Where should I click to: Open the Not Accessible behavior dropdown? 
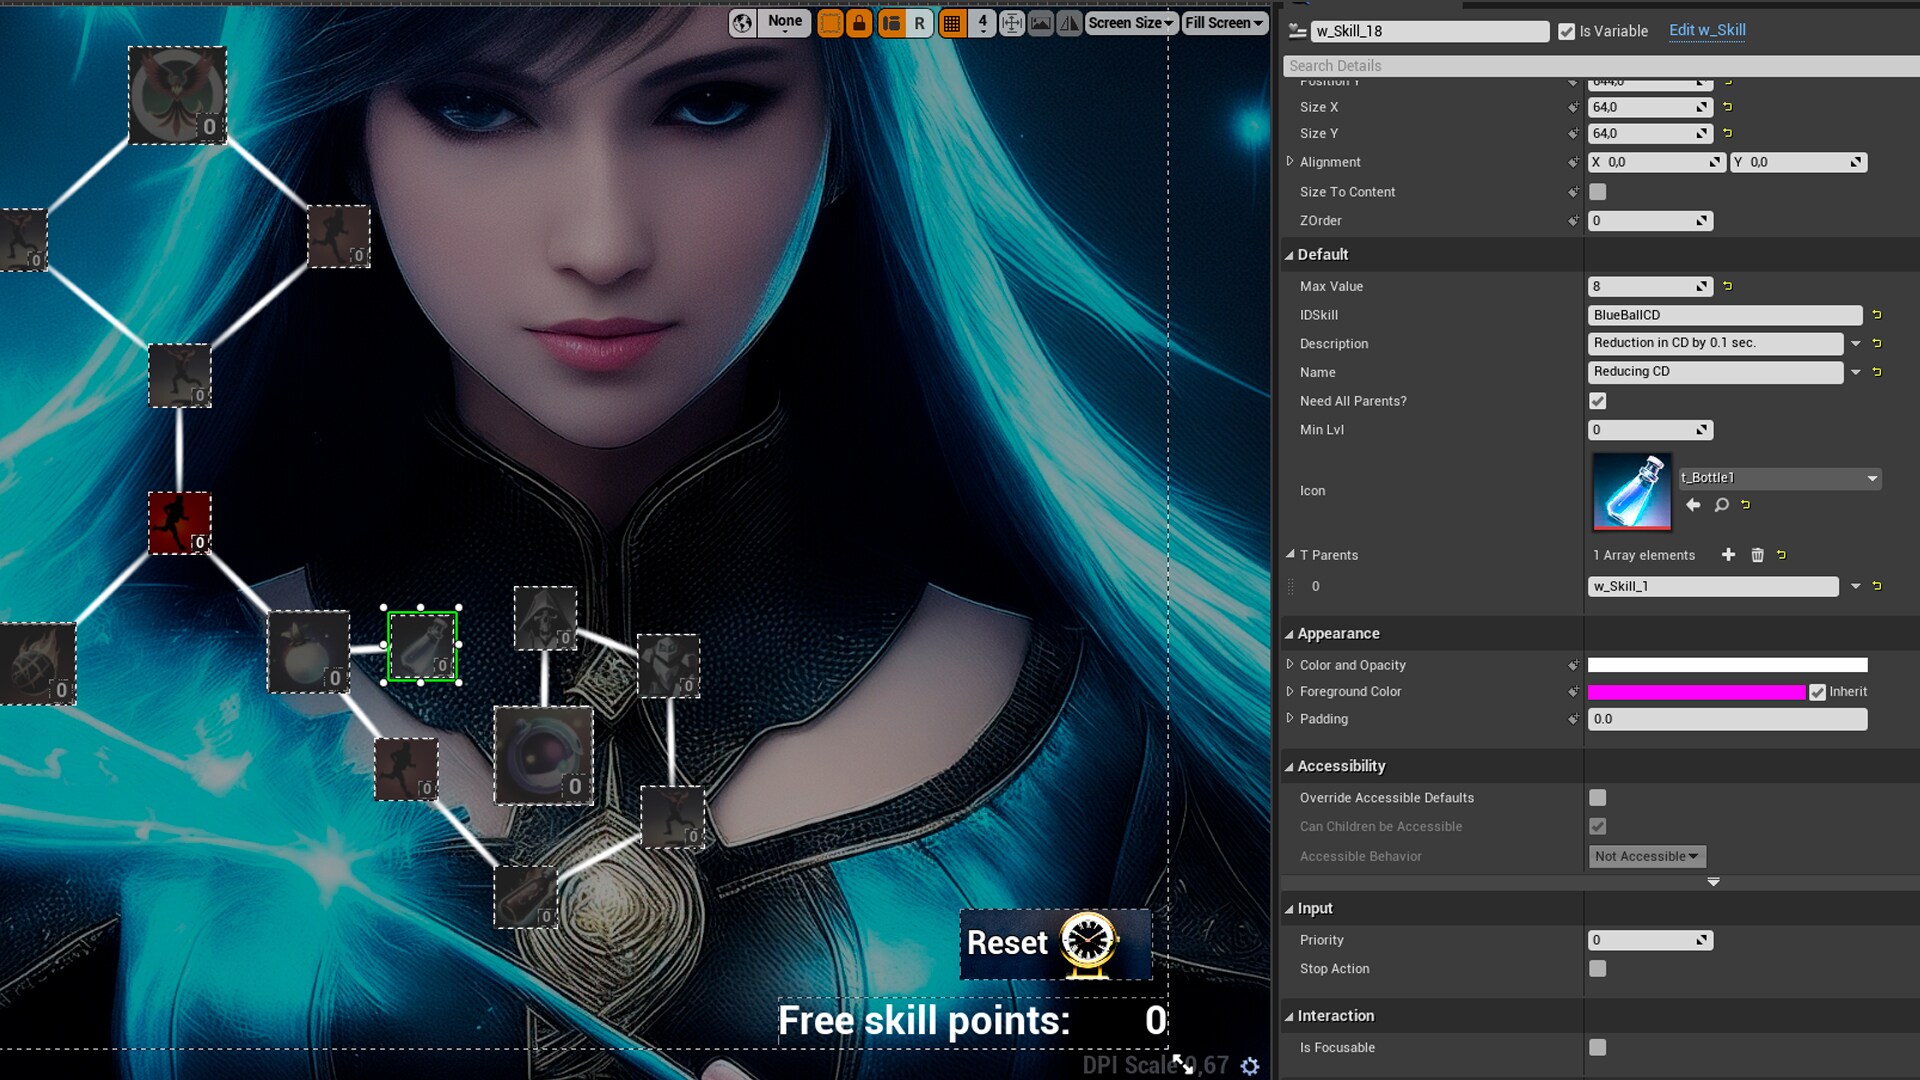pyautogui.click(x=1646, y=856)
